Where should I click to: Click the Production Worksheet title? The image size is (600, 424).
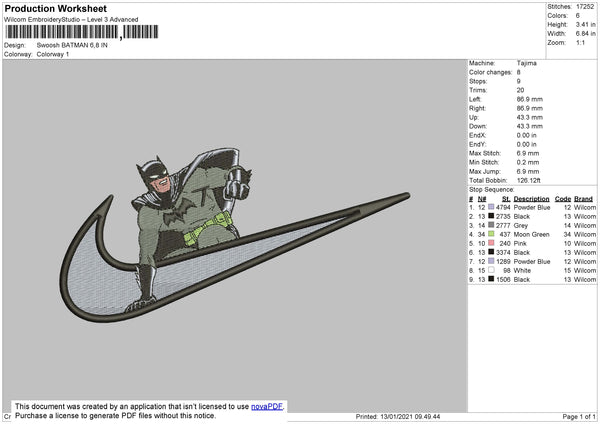(55, 9)
